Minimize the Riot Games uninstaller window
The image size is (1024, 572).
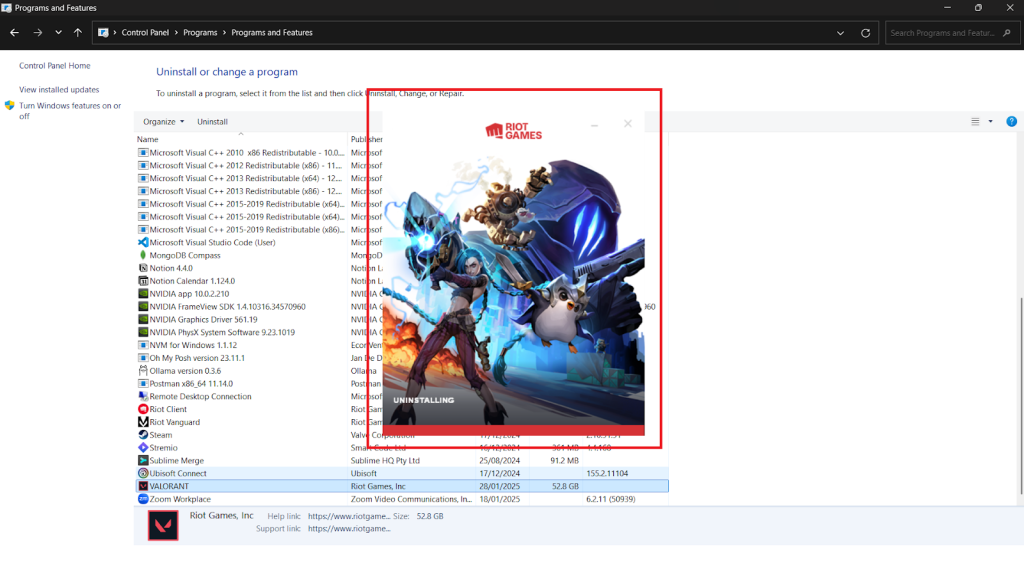point(594,124)
